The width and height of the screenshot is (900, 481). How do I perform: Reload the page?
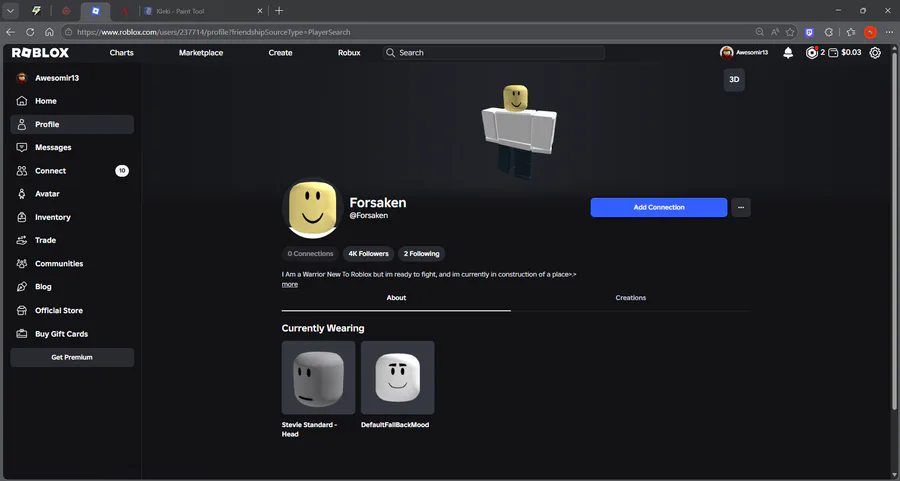pyautogui.click(x=30, y=32)
